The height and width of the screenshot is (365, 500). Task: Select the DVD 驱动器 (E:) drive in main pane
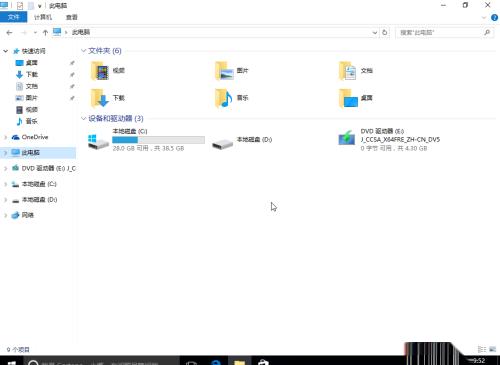coord(389,140)
